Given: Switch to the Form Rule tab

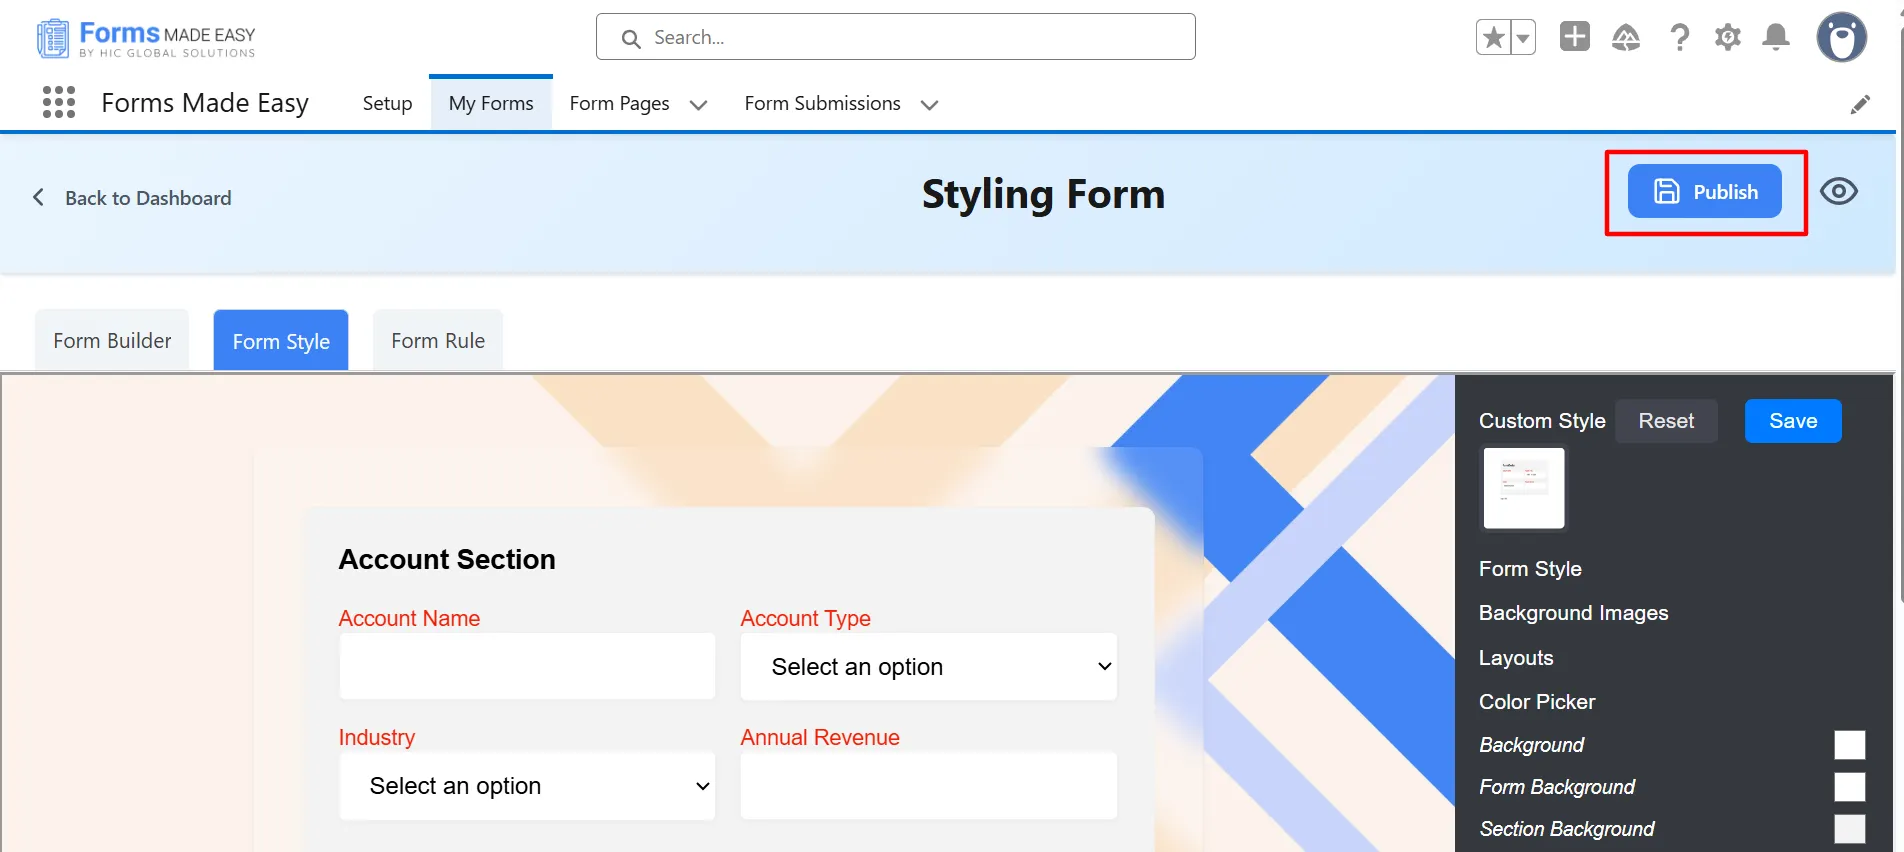Looking at the screenshot, I should (x=438, y=341).
